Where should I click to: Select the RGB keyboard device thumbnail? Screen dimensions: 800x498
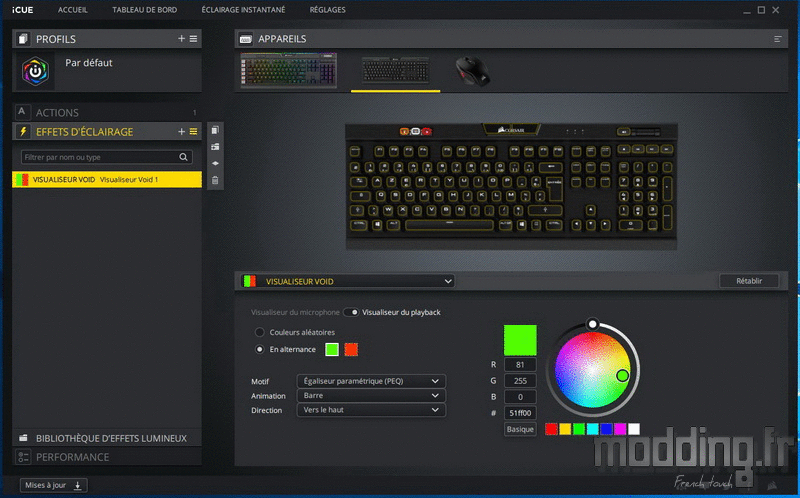288,70
